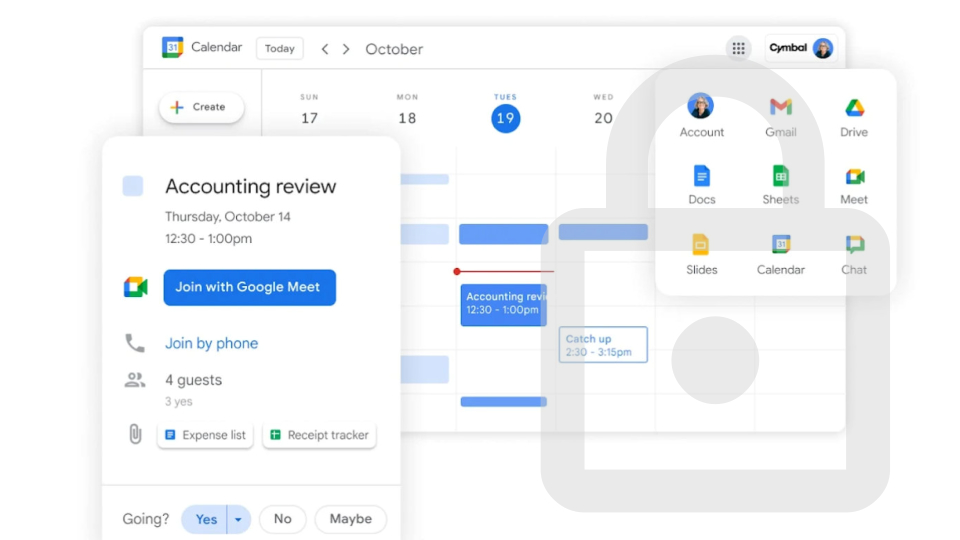Click the Google apps grid launcher icon
The image size is (960, 540).
pos(738,48)
